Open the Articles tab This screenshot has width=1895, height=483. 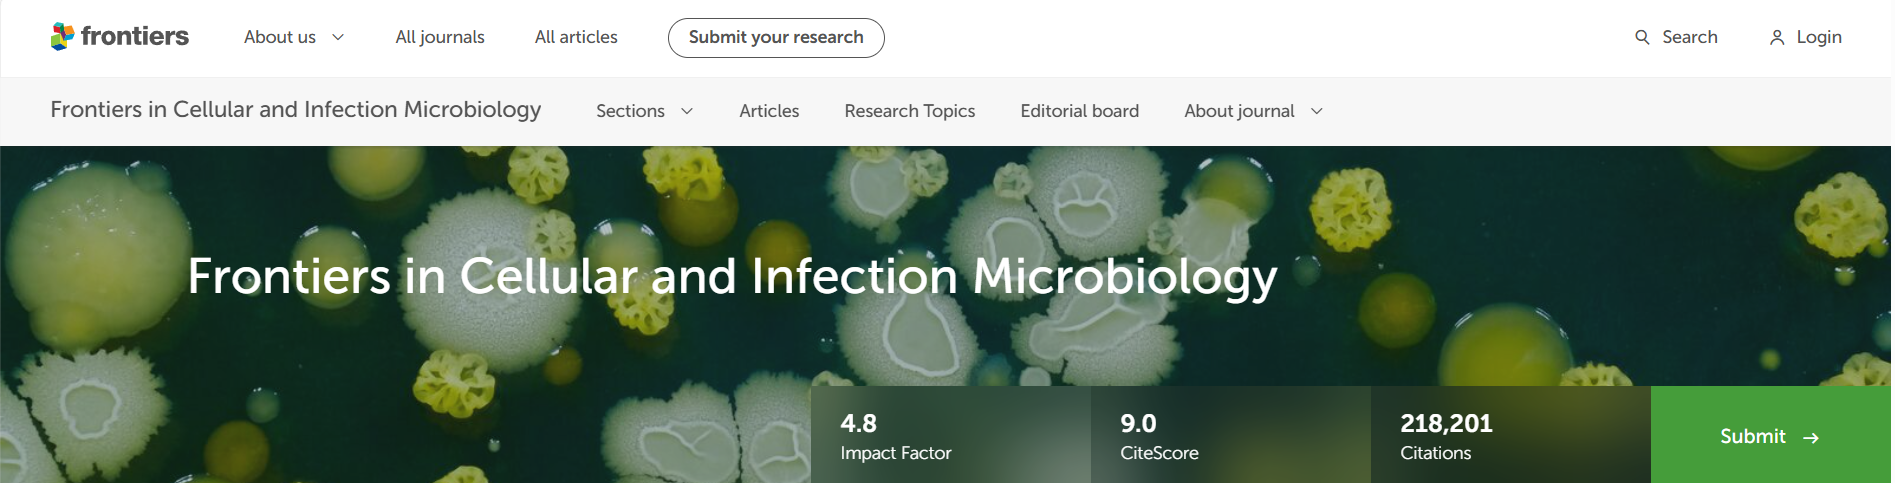[769, 111]
